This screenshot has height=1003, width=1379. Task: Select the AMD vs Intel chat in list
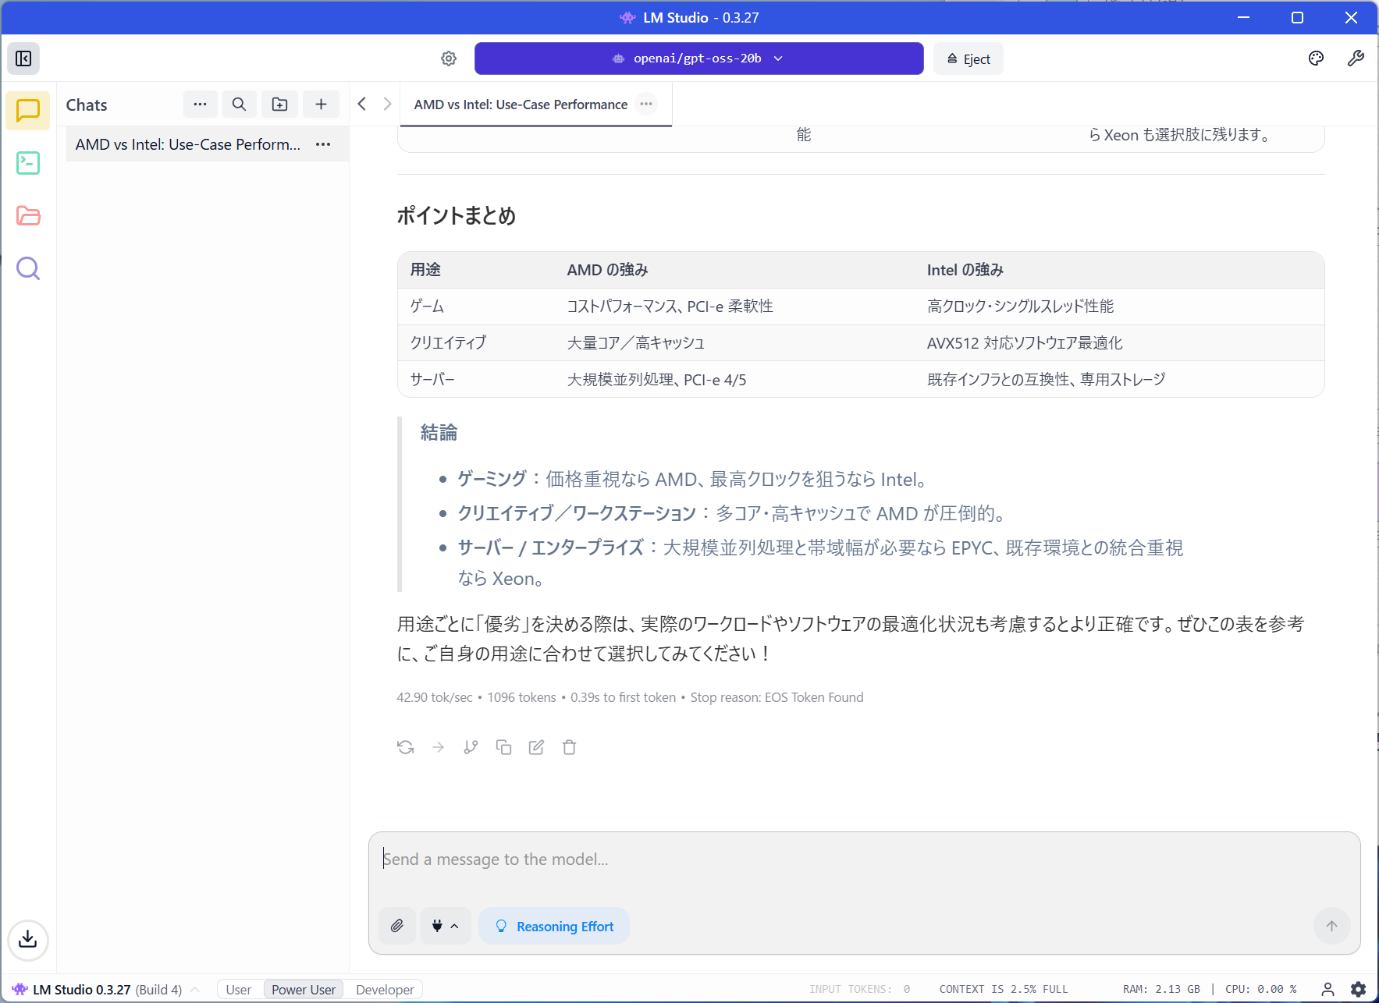coord(188,144)
